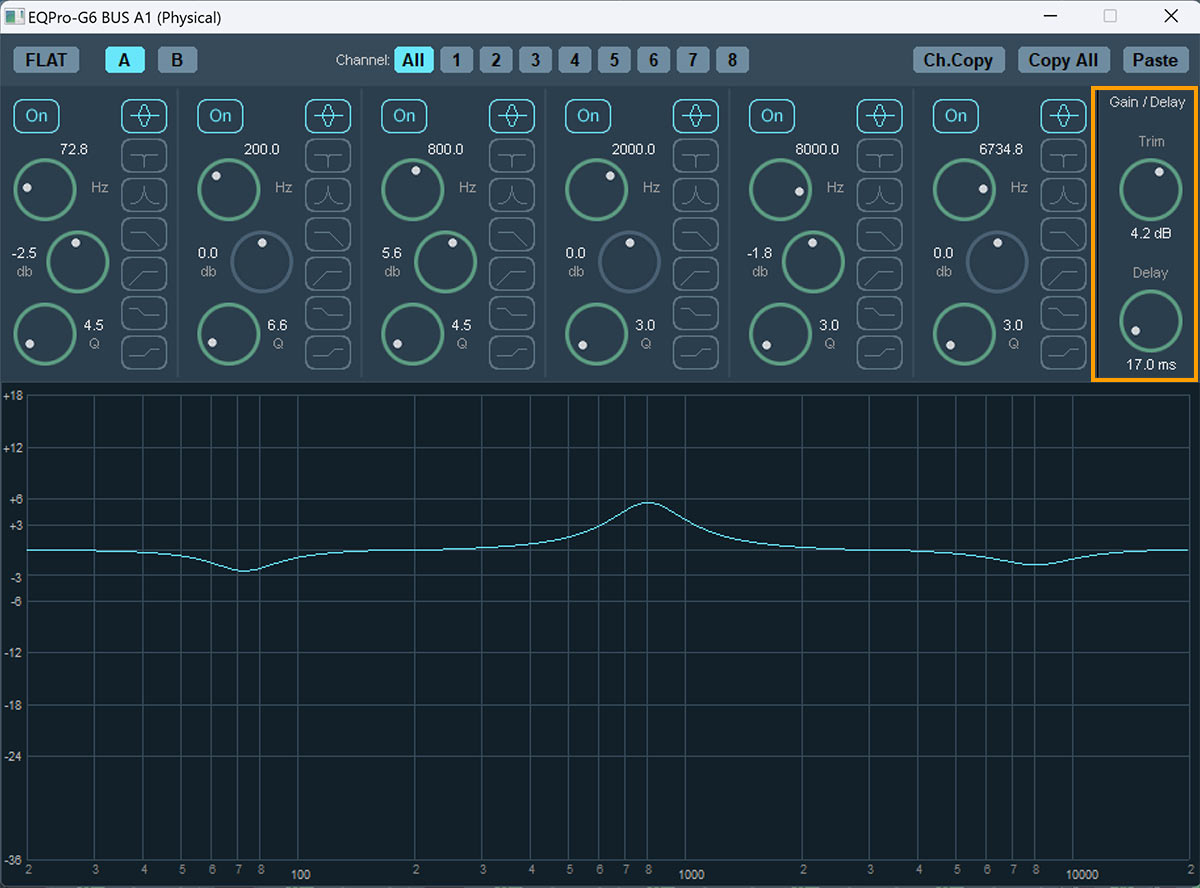This screenshot has width=1200, height=888.
Task: Toggle band 1 On button off
Action: point(36,116)
